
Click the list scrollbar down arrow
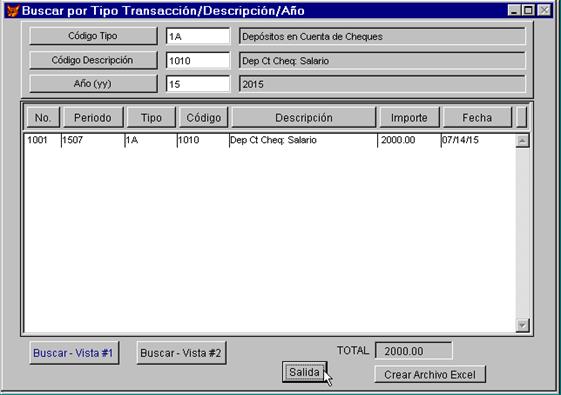pos(522,325)
